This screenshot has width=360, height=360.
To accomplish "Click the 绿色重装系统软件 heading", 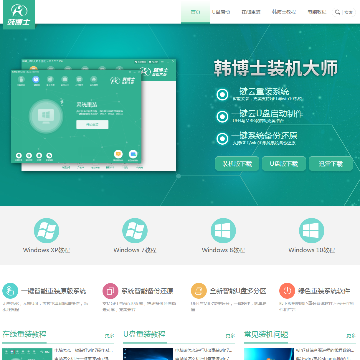I will pyautogui.click(x=324, y=291).
